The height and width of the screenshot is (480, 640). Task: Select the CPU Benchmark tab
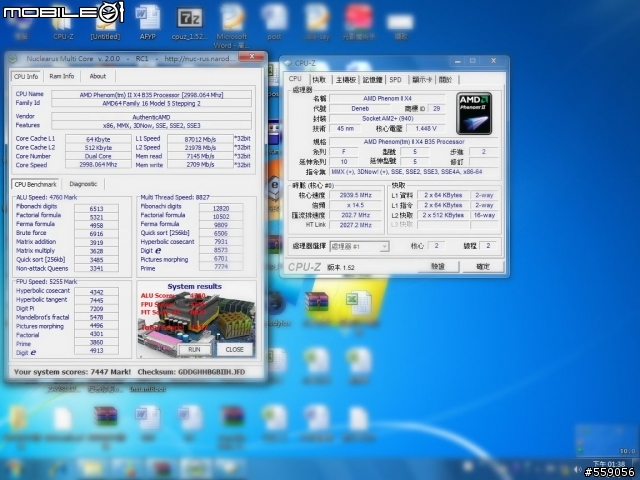tap(36, 184)
